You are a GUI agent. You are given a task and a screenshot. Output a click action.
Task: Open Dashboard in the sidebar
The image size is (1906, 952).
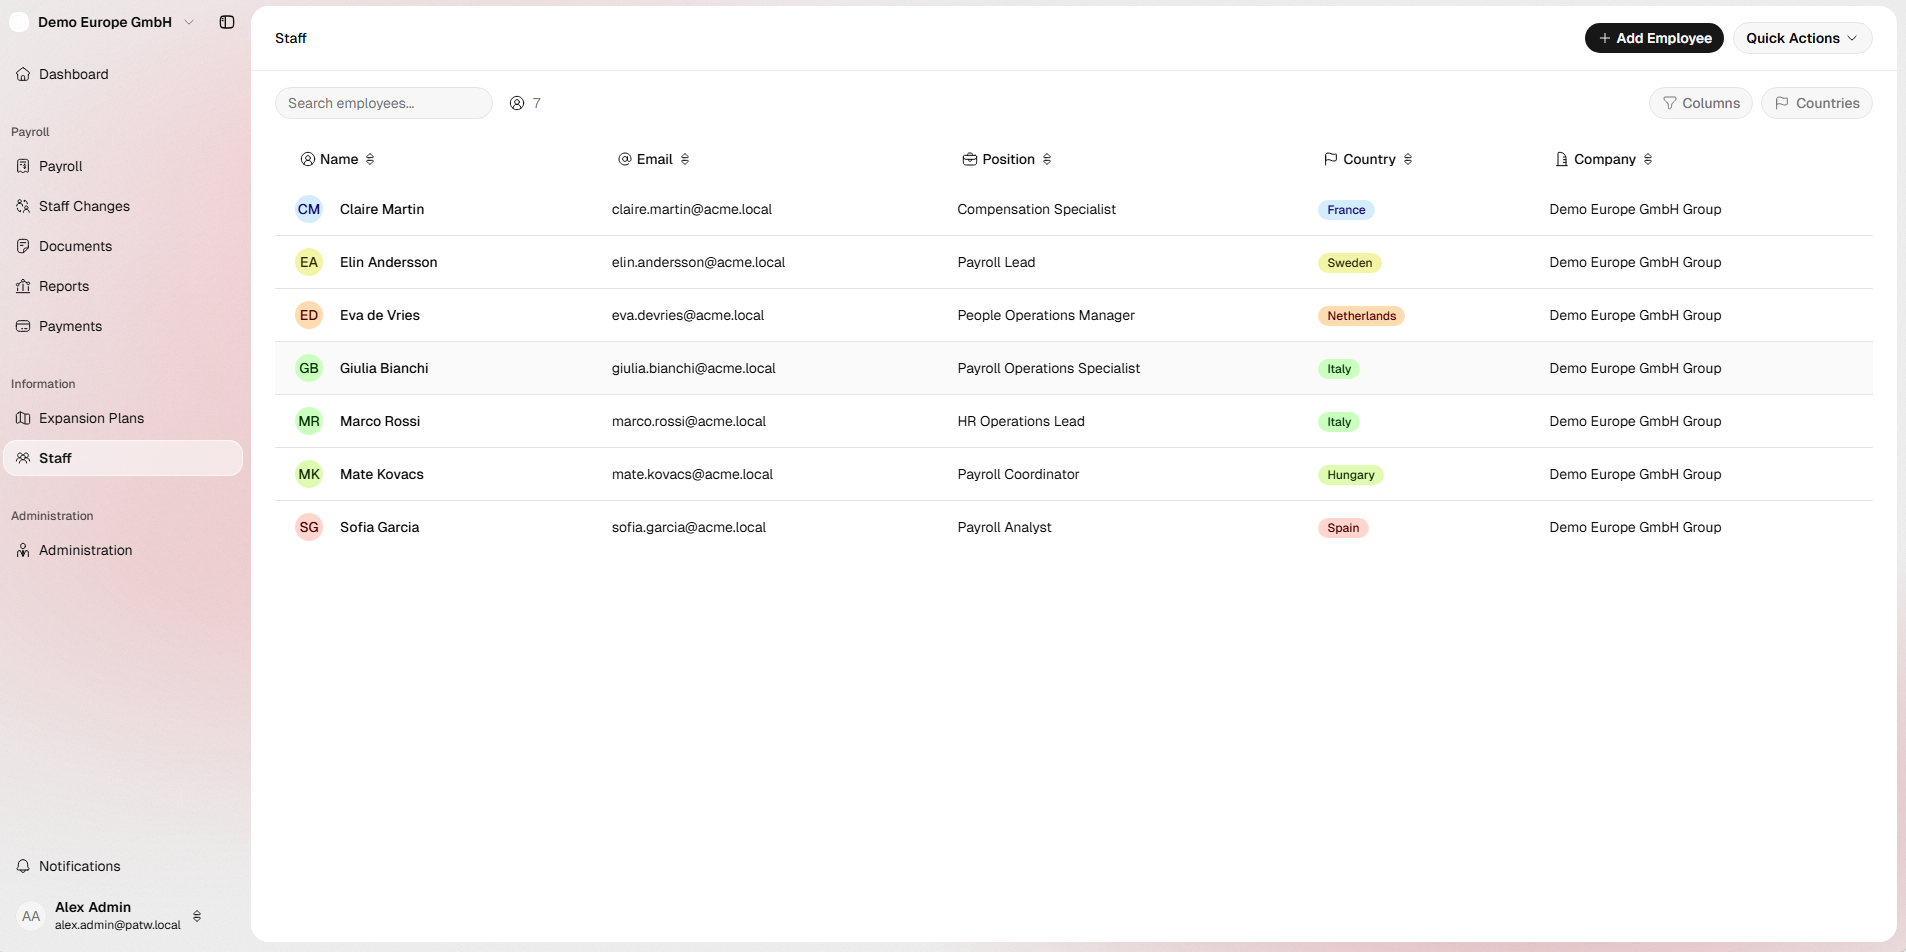pyautogui.click(x=123, y=74)
